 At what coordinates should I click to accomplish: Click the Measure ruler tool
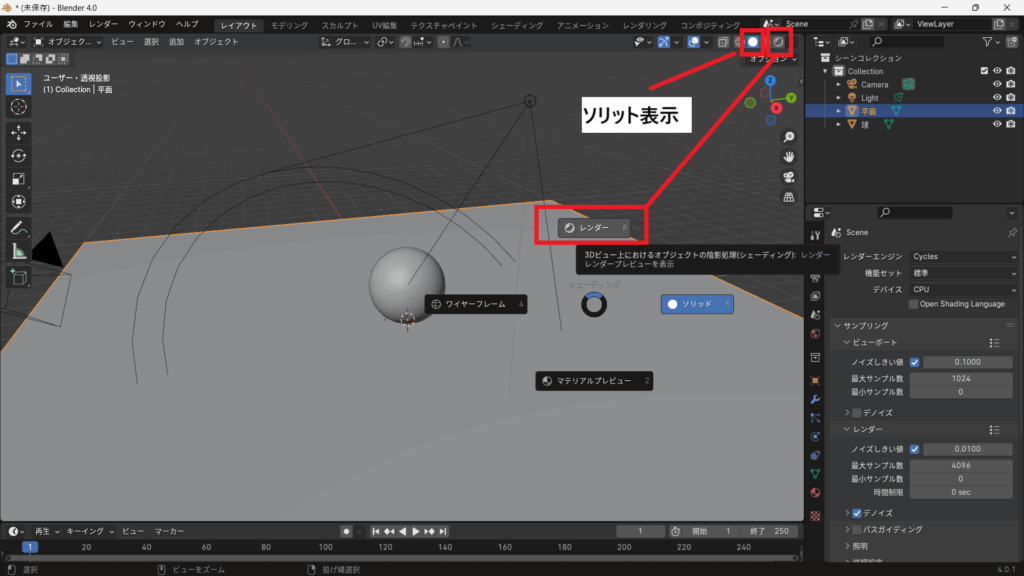click(x=18, y=251)
